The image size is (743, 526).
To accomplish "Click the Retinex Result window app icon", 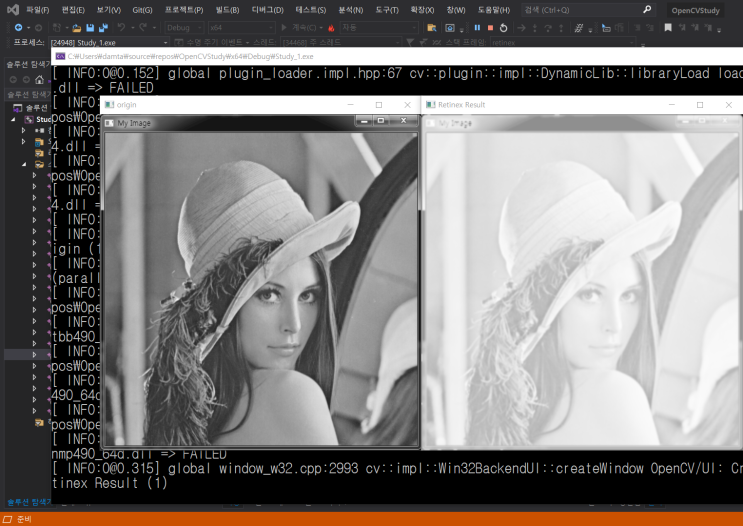I will pos(431,105).
